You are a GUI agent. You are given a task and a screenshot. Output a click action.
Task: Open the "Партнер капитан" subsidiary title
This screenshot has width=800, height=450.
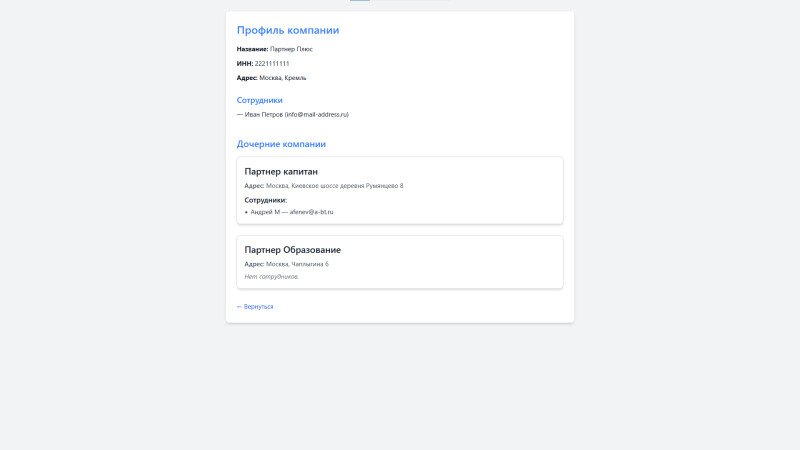tap(281, 171)
